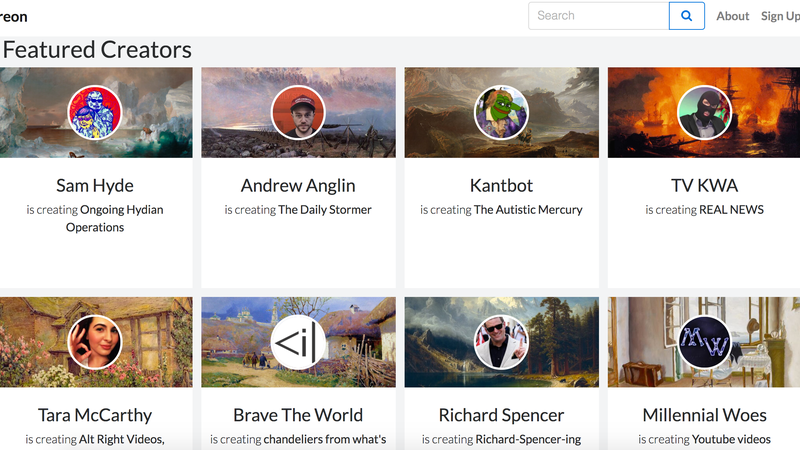Select the Andrew Anglin creator name

coord(298,186)
